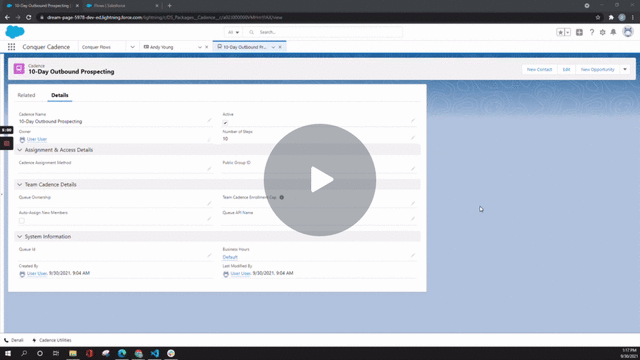Viewport: 640px width, 360px height.
Task: Reload the browser page
Action: pos(29,18)
